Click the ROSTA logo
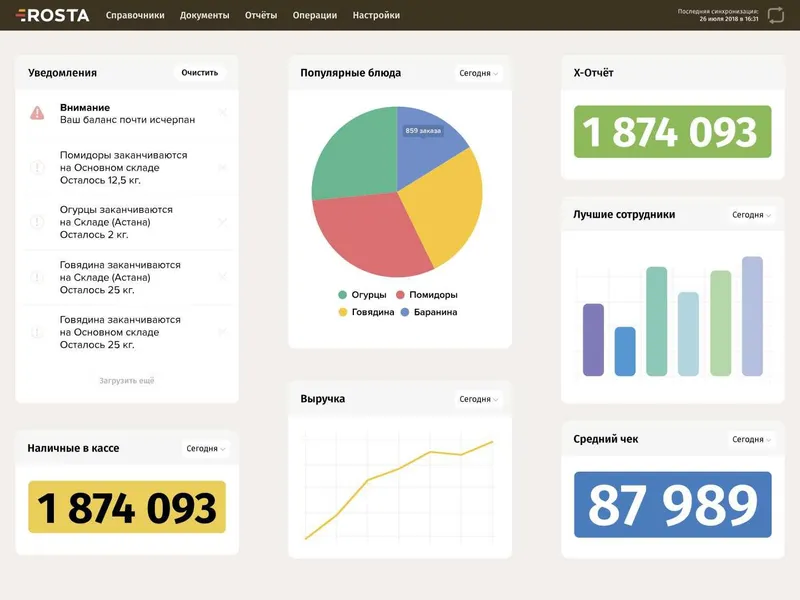Screen dimensions: 800x600 pos(53,15)
